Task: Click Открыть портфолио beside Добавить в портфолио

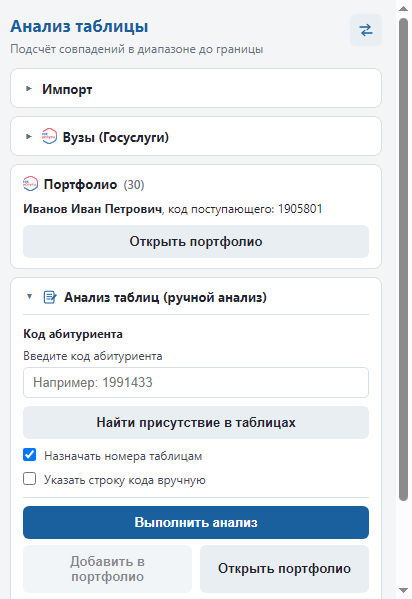Action: [x=284, y=569]
